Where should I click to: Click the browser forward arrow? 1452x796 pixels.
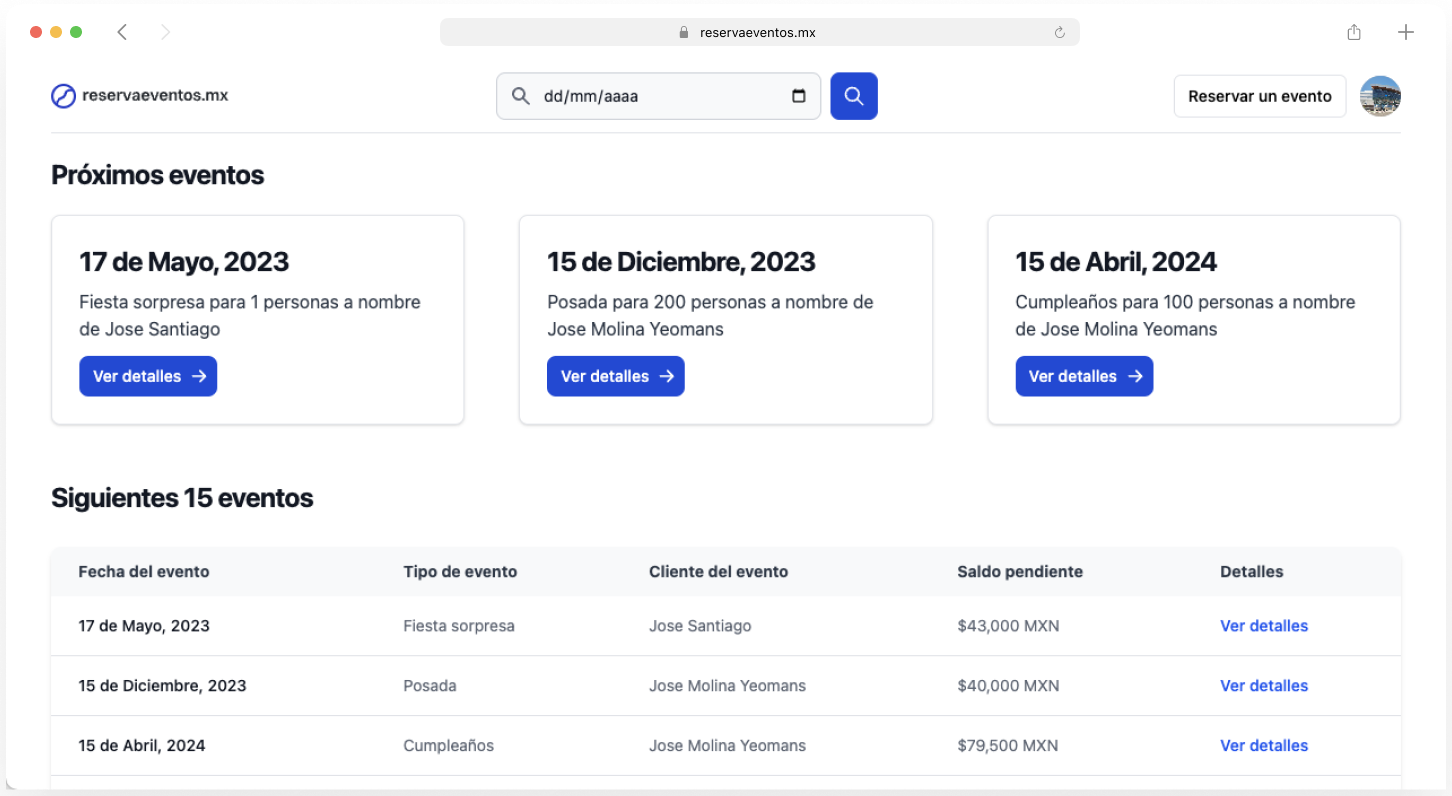pos(166,32)
